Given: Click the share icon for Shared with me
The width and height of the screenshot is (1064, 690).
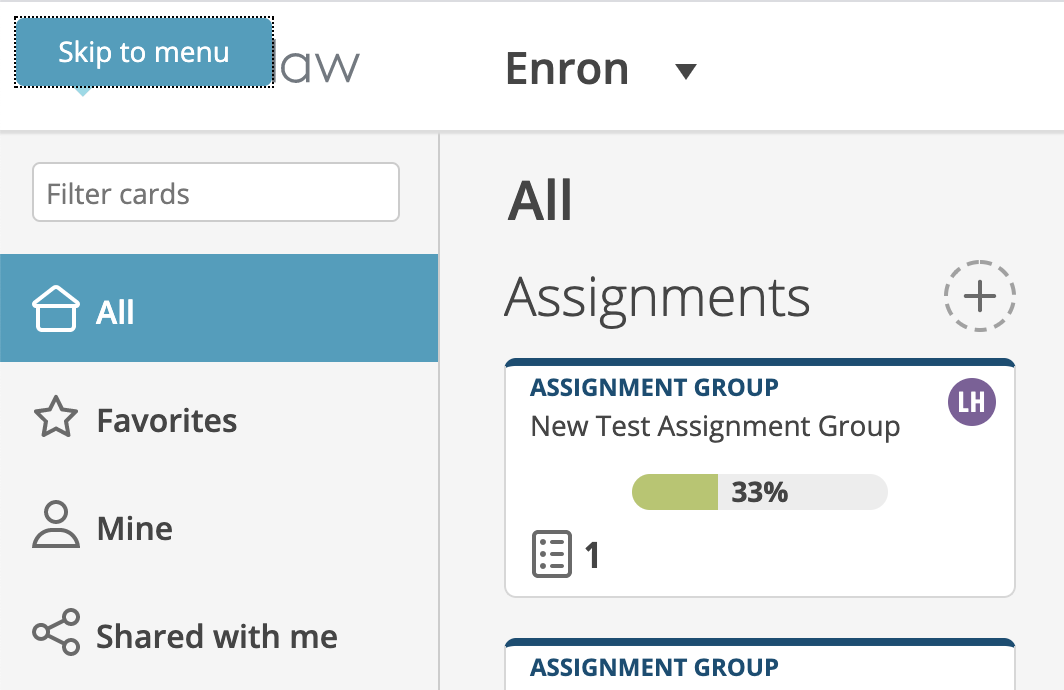Looking at the screenshot, I should [56, 632].
